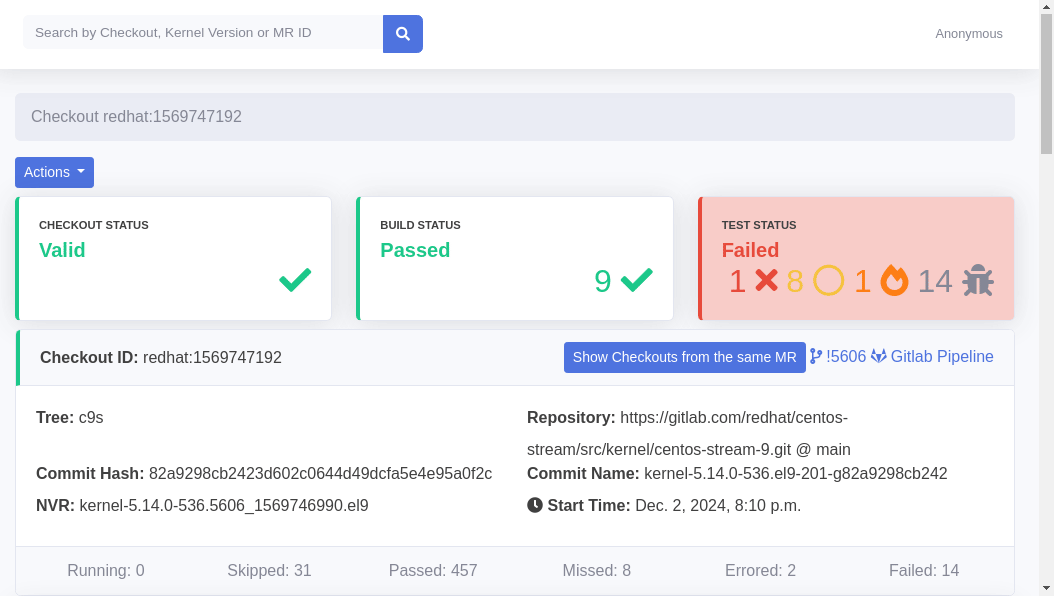The width and height of the screenshot is (1054, 596).
Task: Click the yellow circle missed tests icon
Action: [829, 281]
